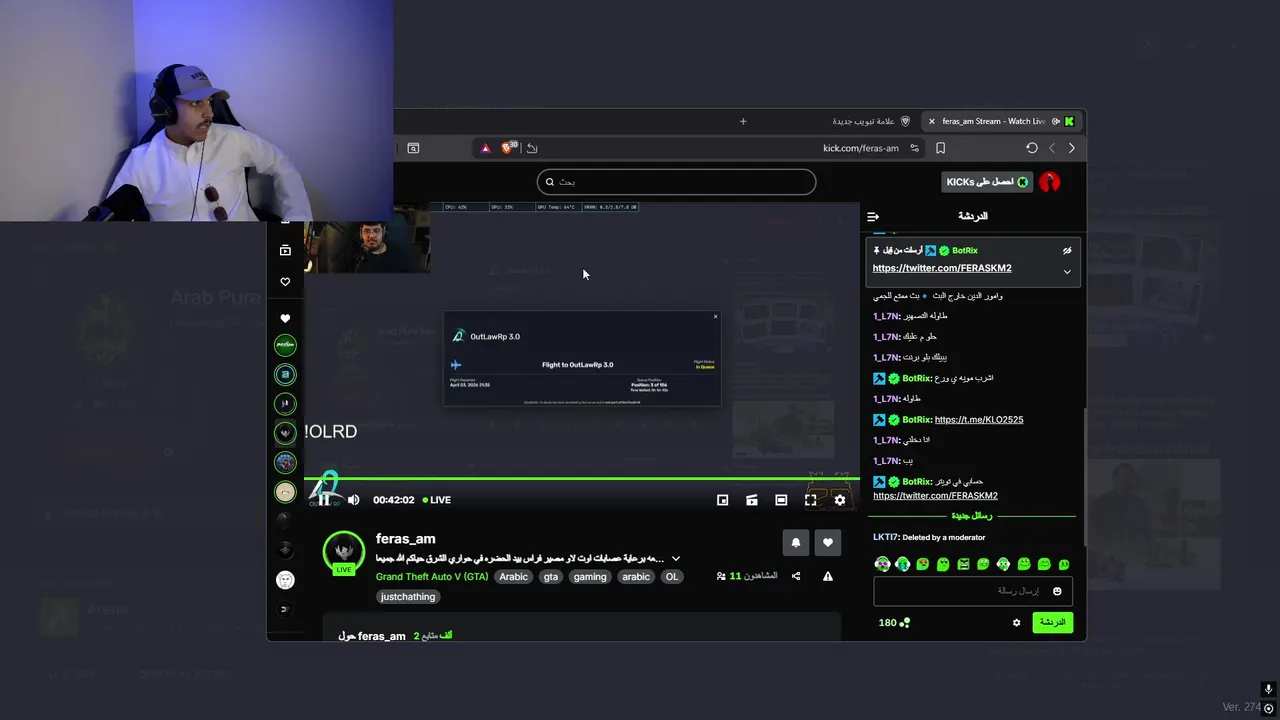Click the share icon in address bar

[532, 148]
